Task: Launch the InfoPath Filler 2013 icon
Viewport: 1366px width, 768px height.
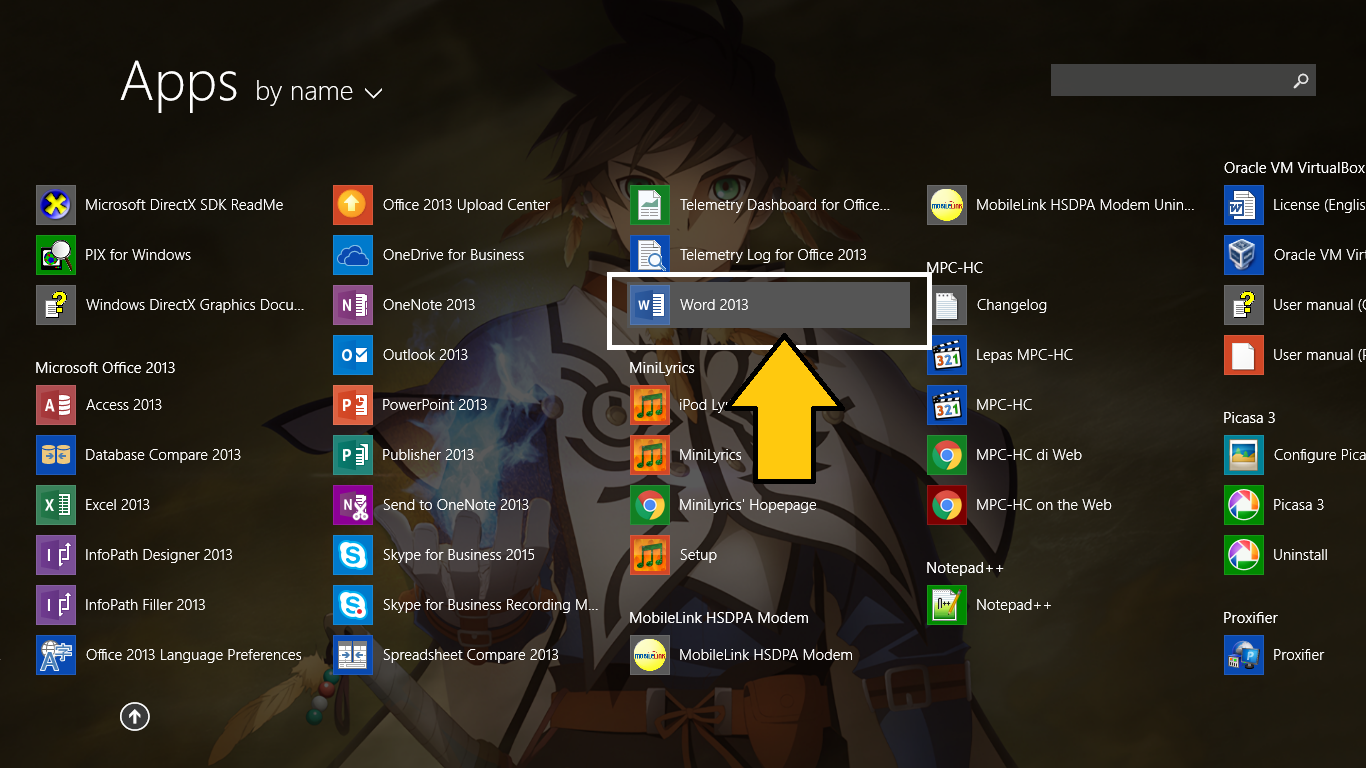Action: click(x=56, y=605)
